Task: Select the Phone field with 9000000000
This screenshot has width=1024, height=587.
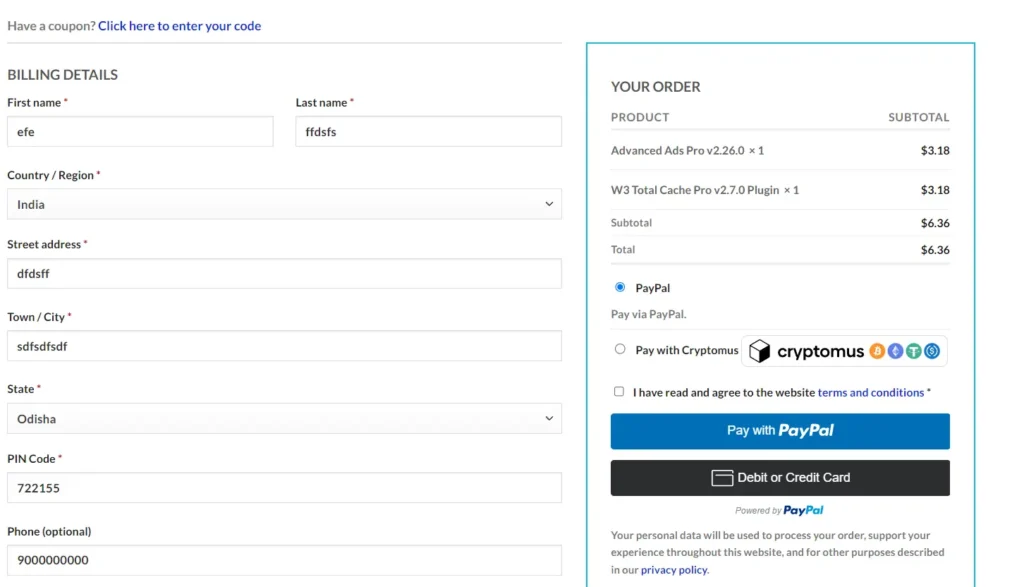Action: (x=284, y=560)
